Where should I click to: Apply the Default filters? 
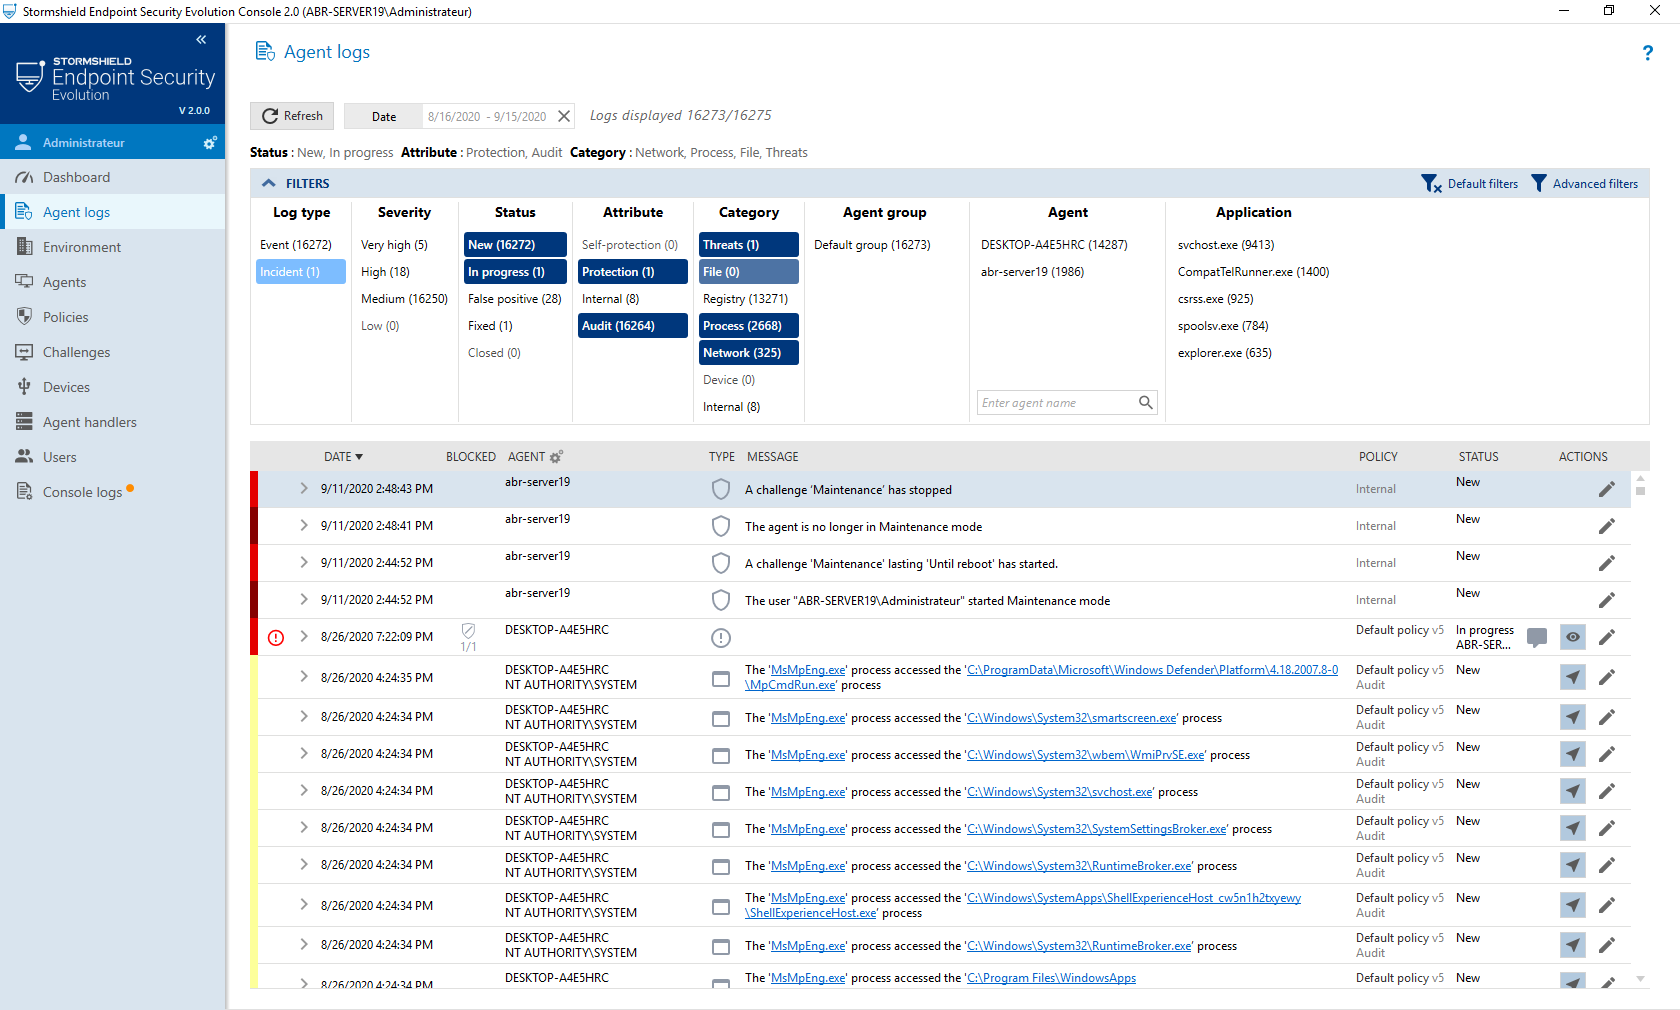[1470, 183]
